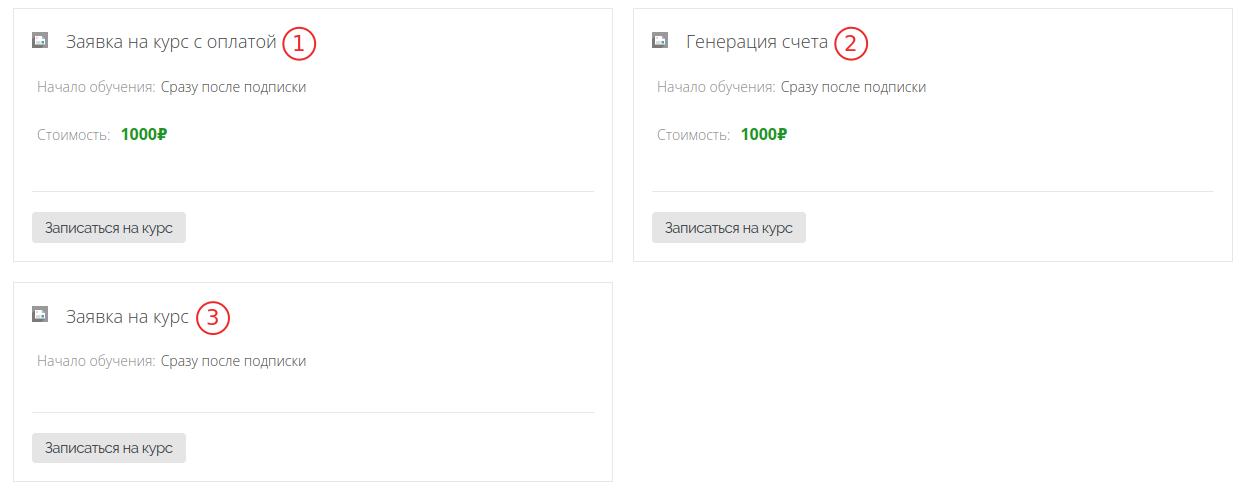Click "Сразу после подписки" in the third card
The width and height of the screenshot is (1241, 494).
point(234,361)
